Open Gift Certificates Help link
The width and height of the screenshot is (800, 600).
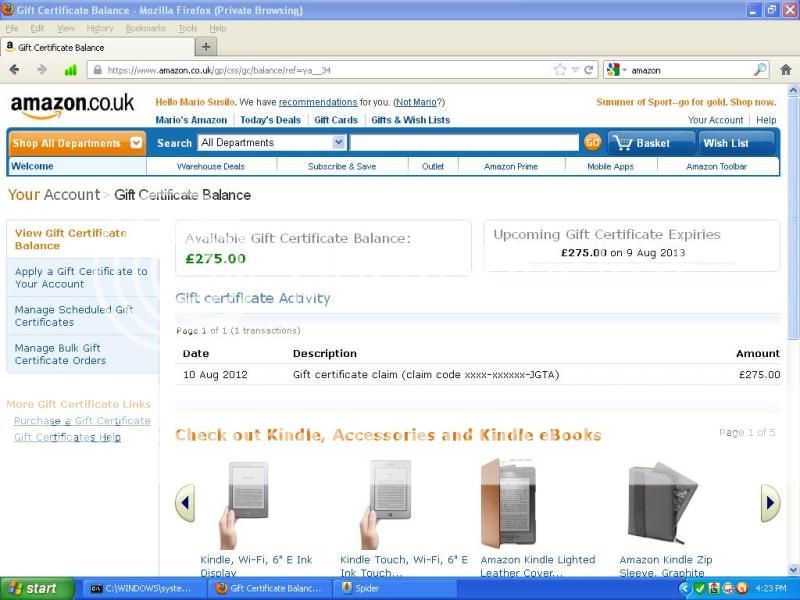point(67,437)
